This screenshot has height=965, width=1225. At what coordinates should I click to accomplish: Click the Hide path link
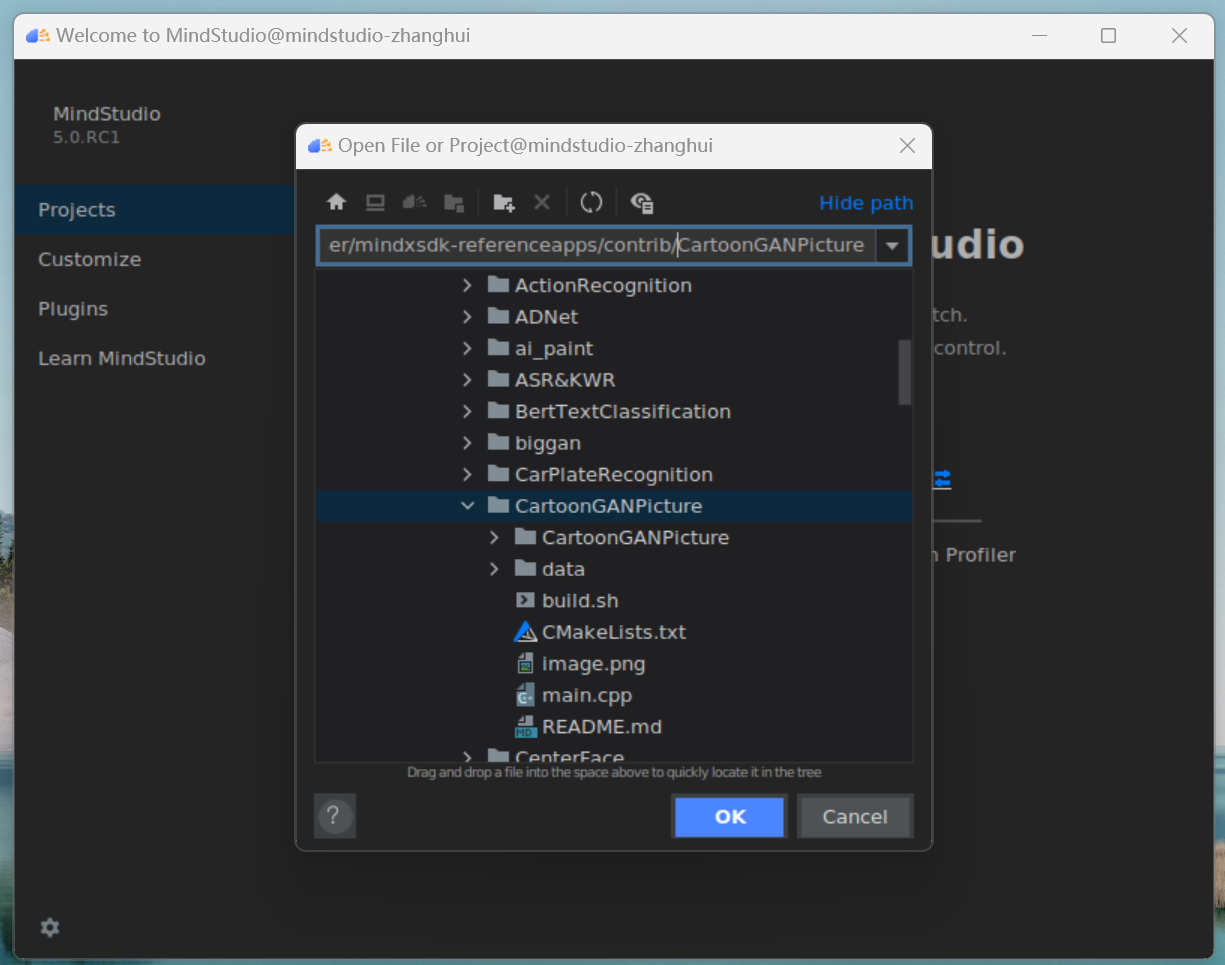click(x=866, y=203)
